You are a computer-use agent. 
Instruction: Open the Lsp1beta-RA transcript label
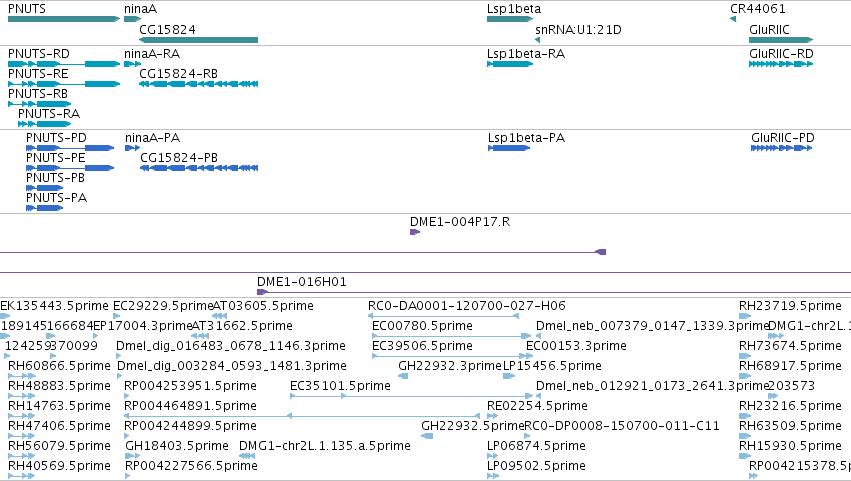pos(526,54)
